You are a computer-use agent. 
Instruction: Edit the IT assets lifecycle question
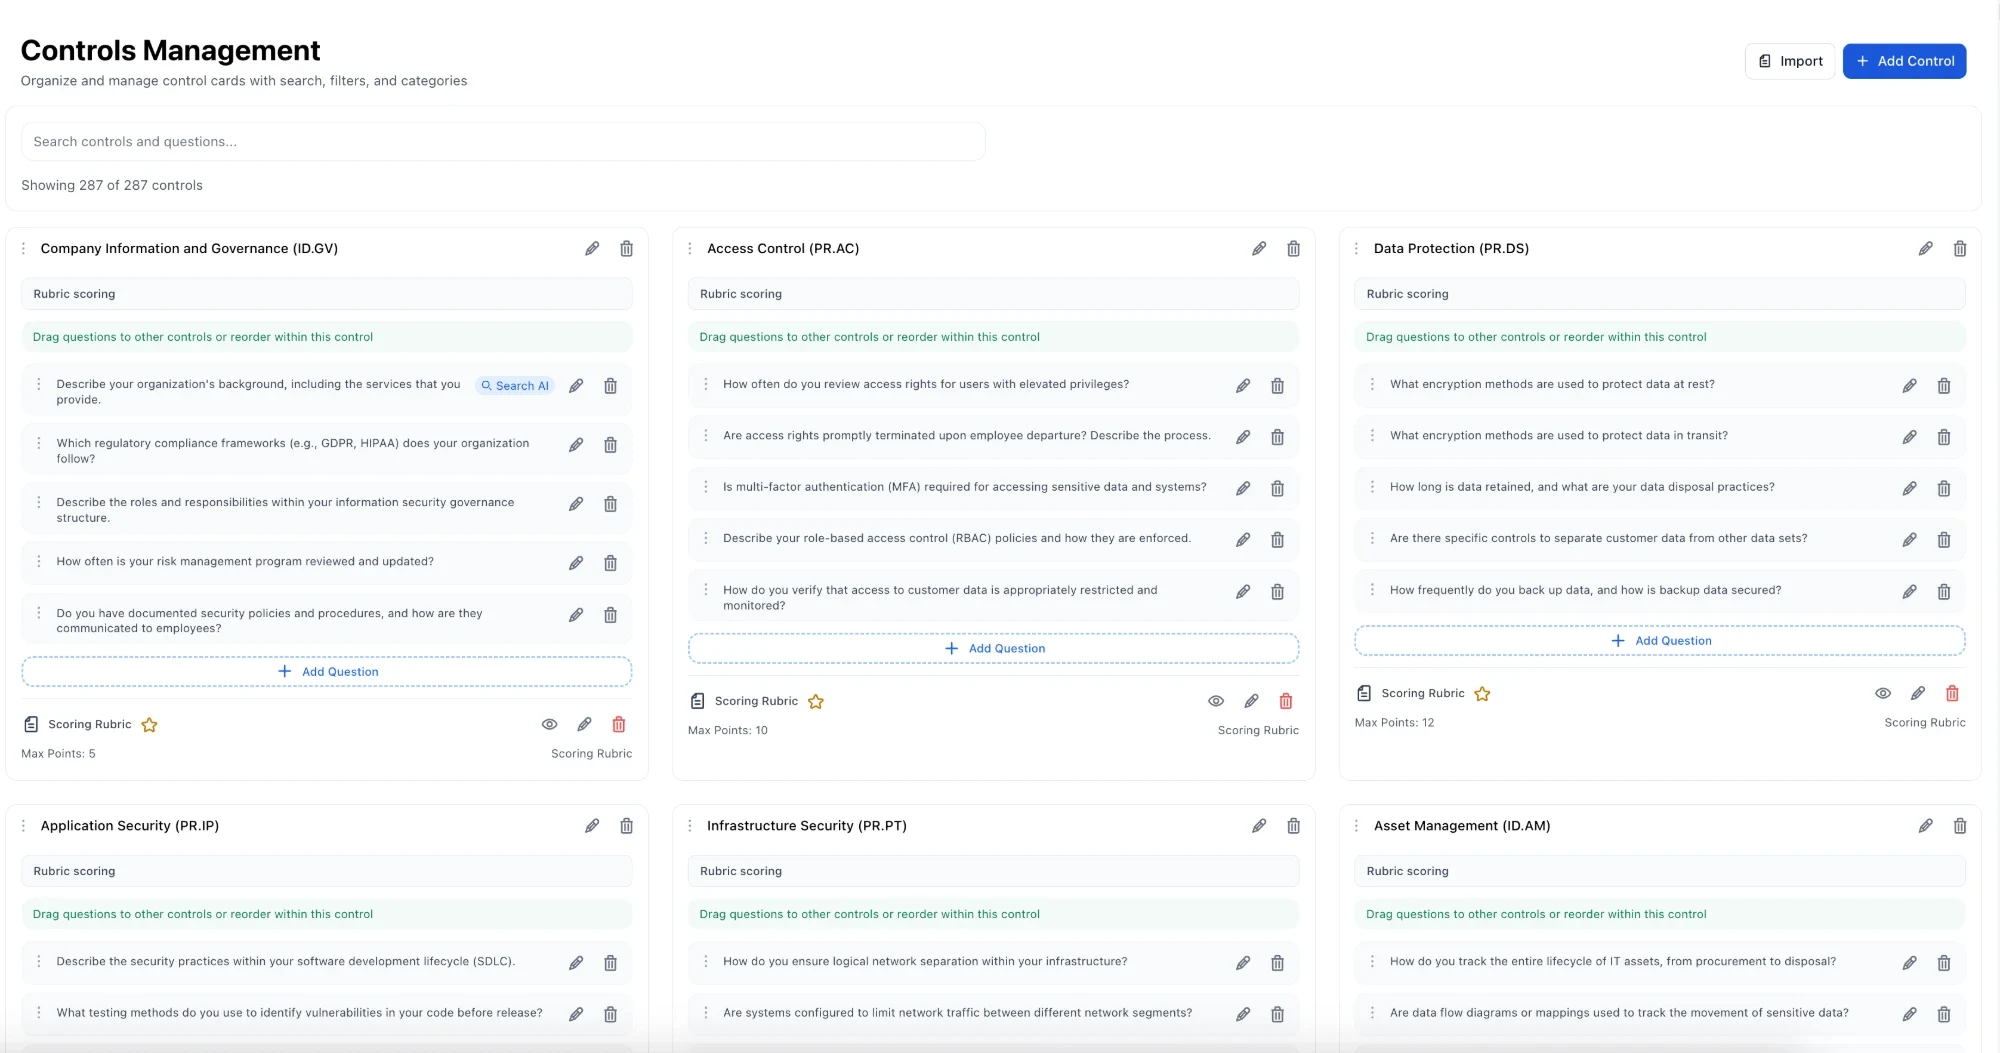(1909, 963)
